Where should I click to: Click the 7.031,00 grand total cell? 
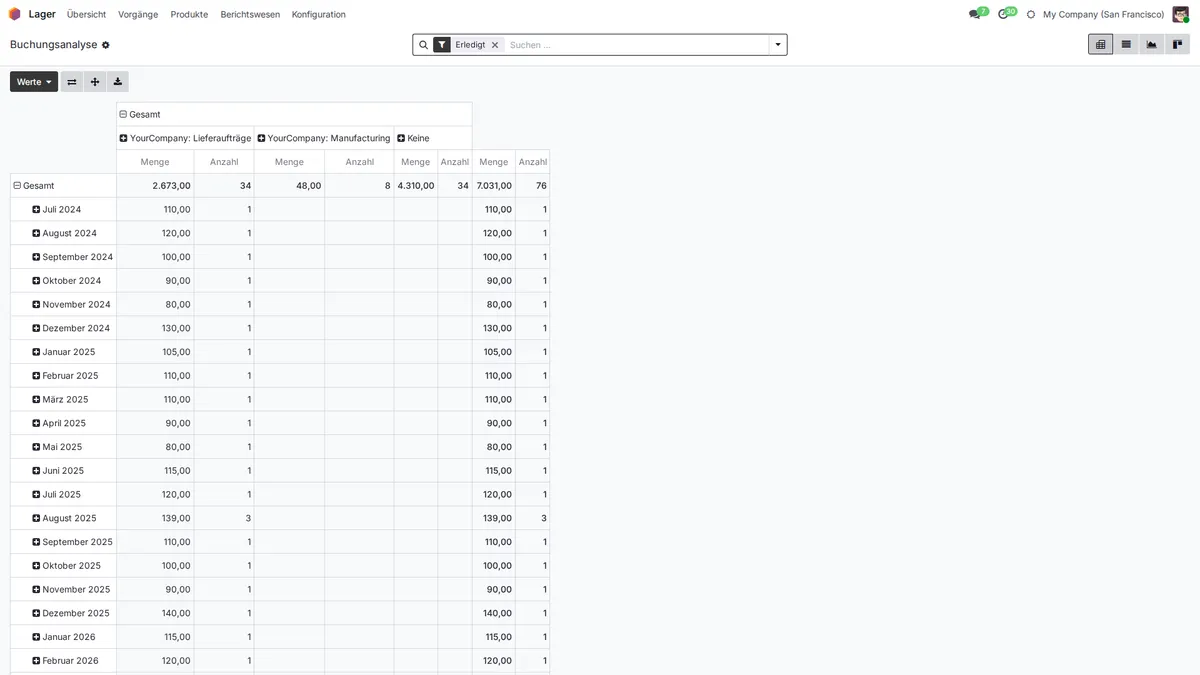click(x=494, y=185)
